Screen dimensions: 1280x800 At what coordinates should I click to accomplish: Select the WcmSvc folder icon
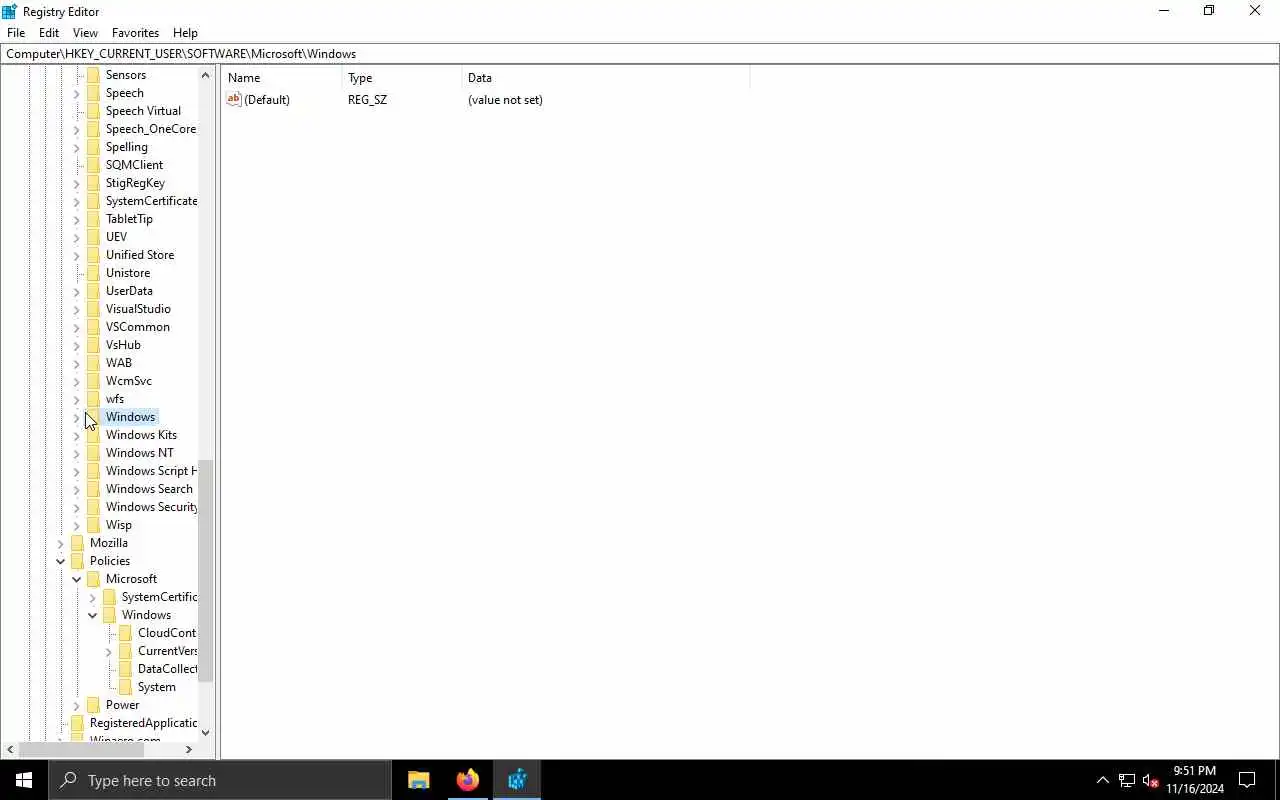(94, 381)
